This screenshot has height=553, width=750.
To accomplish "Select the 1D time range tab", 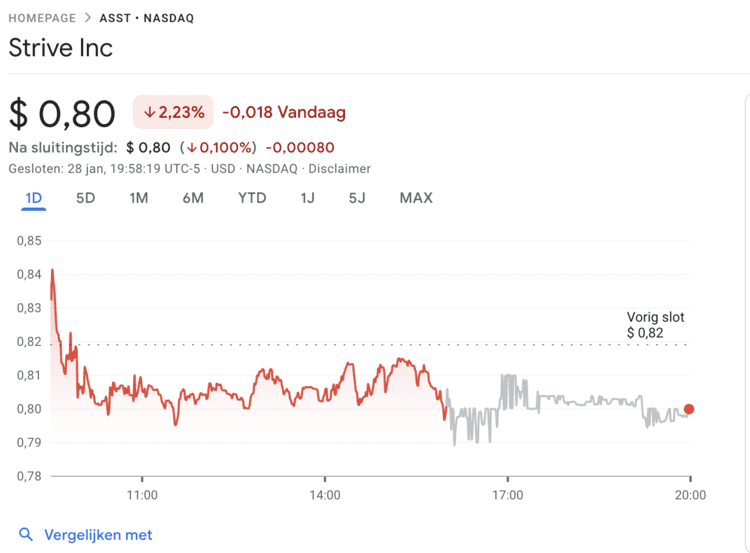I will pyautogui.click(x=33, y=198).
